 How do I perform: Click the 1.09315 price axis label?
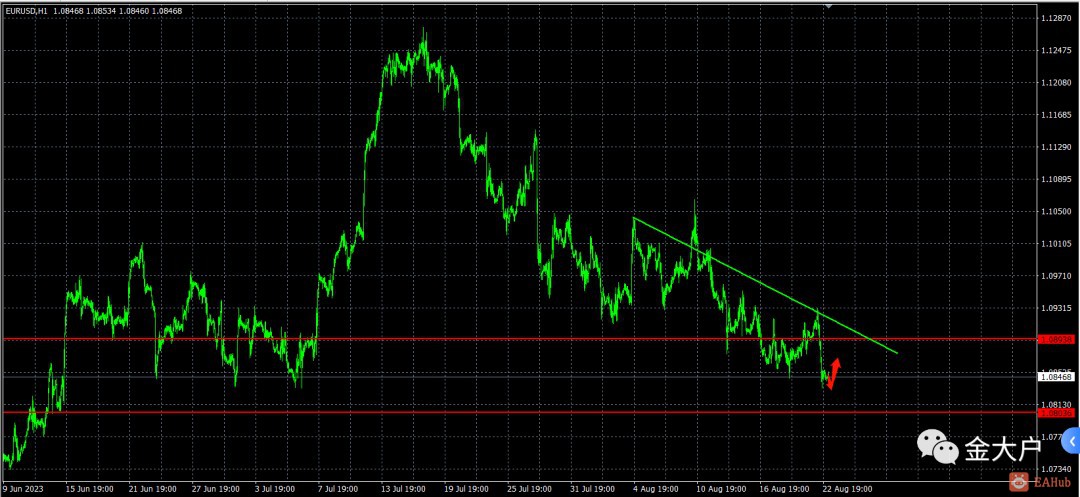point(1057,308)
